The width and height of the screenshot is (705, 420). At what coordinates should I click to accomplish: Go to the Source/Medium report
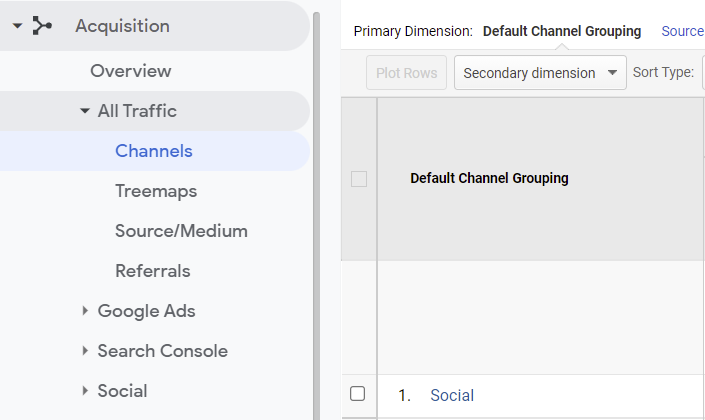pos(181,231)
